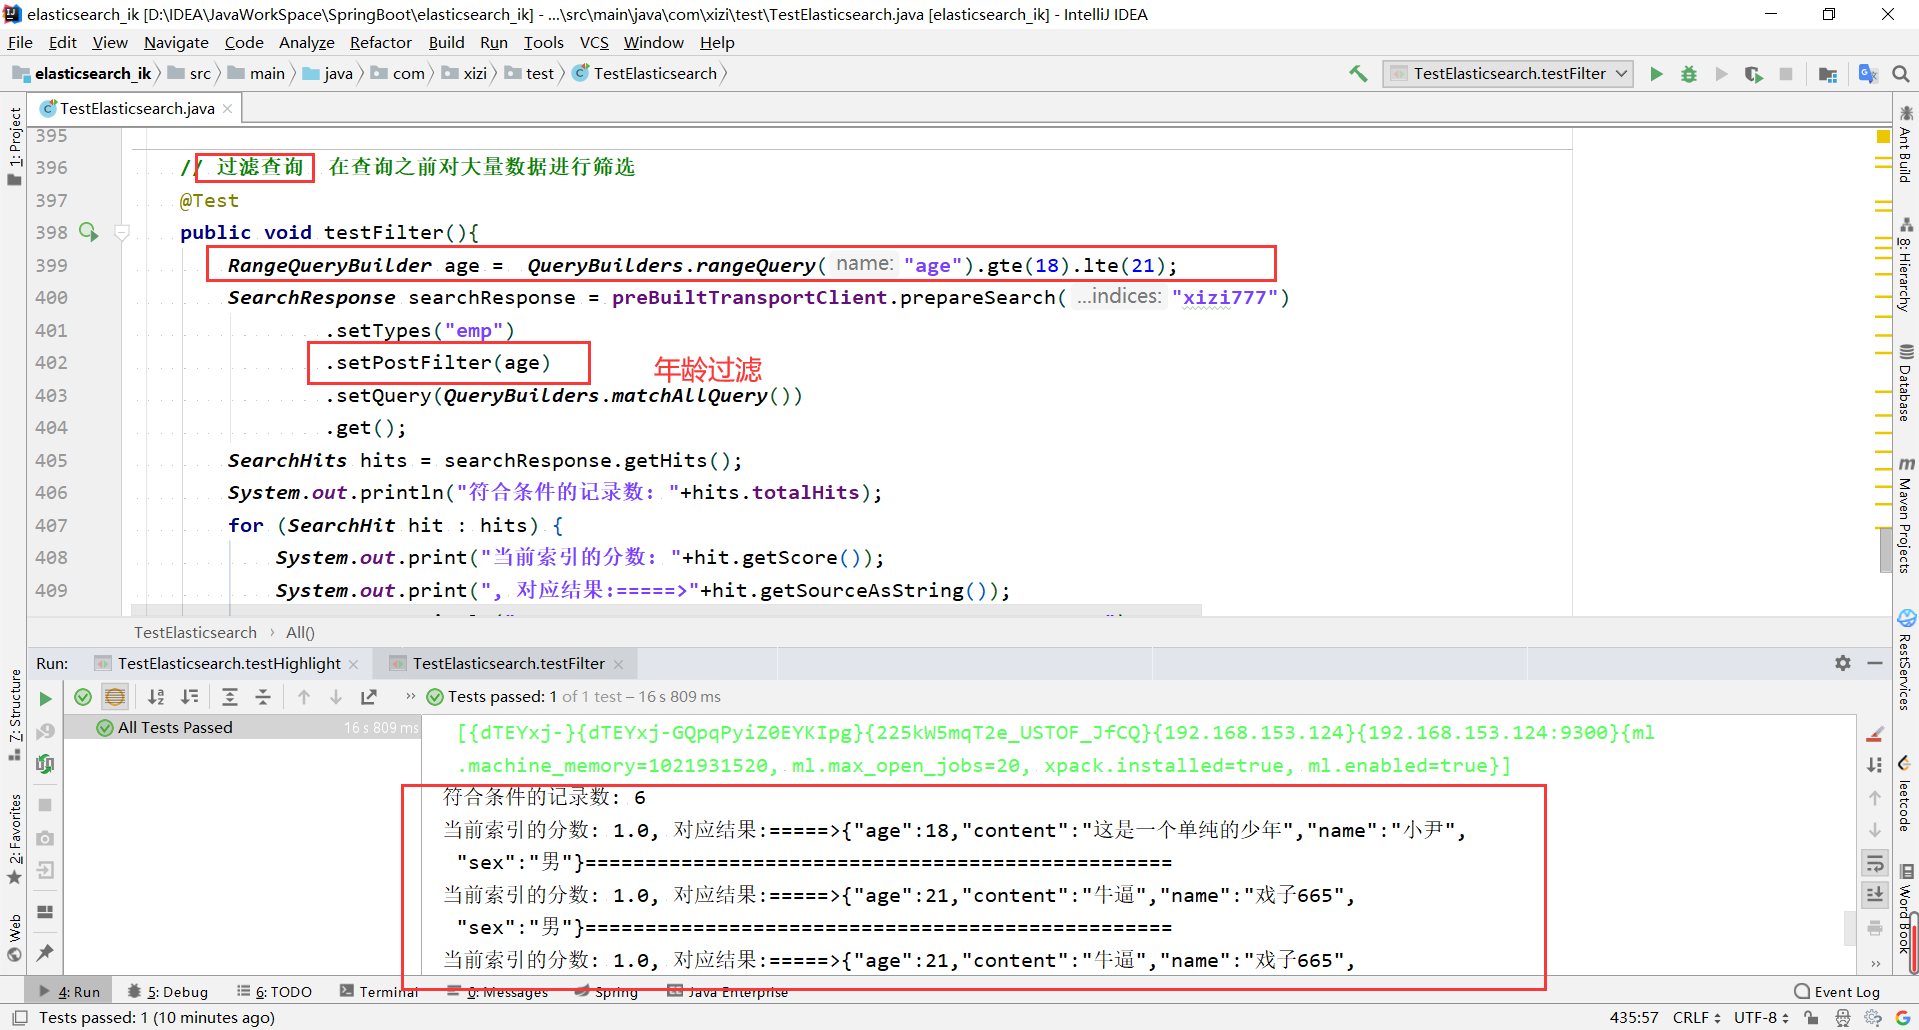Open Project Structure from the toolbar
The width and height of the screenshot is (1919, 1030).
coord(1828,74)
